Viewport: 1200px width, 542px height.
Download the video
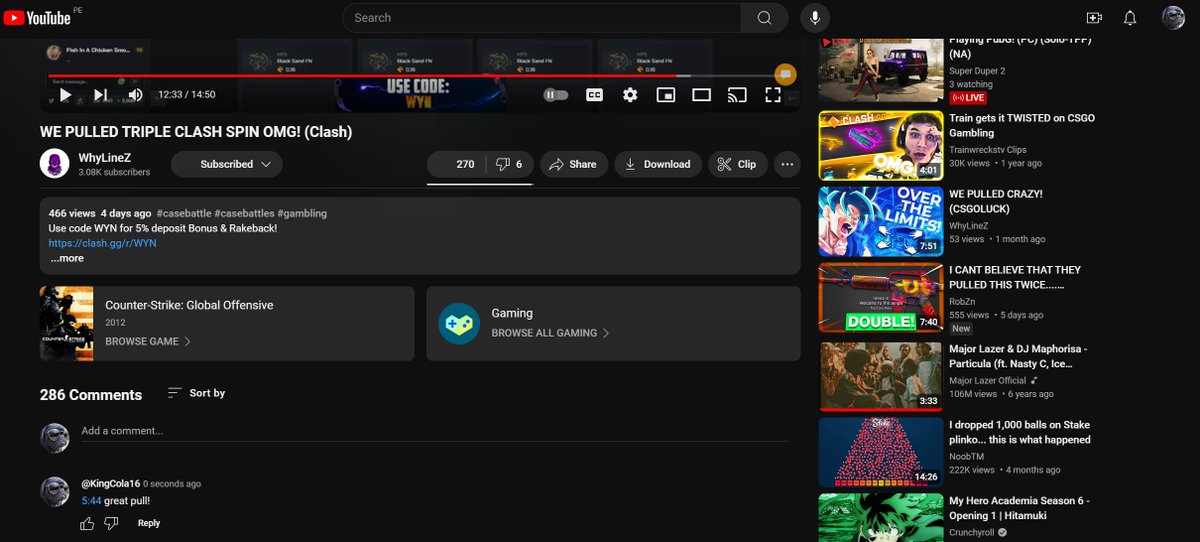coord(658,164)
